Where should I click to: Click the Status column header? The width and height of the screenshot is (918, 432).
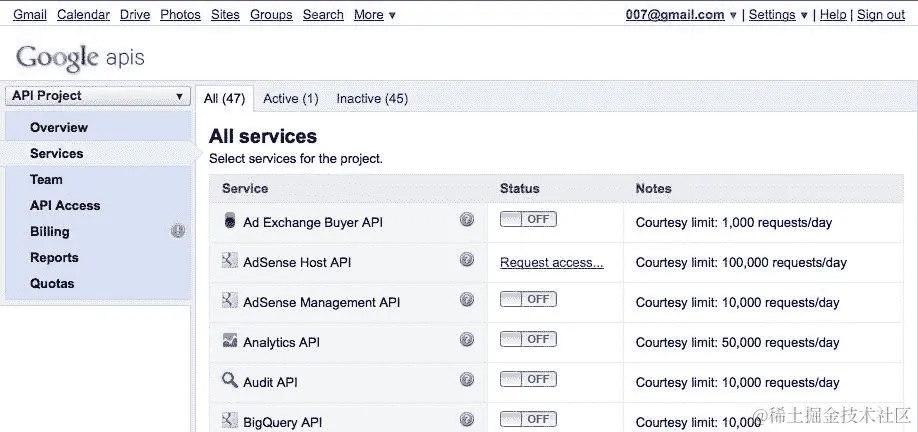tap(519, 188)
